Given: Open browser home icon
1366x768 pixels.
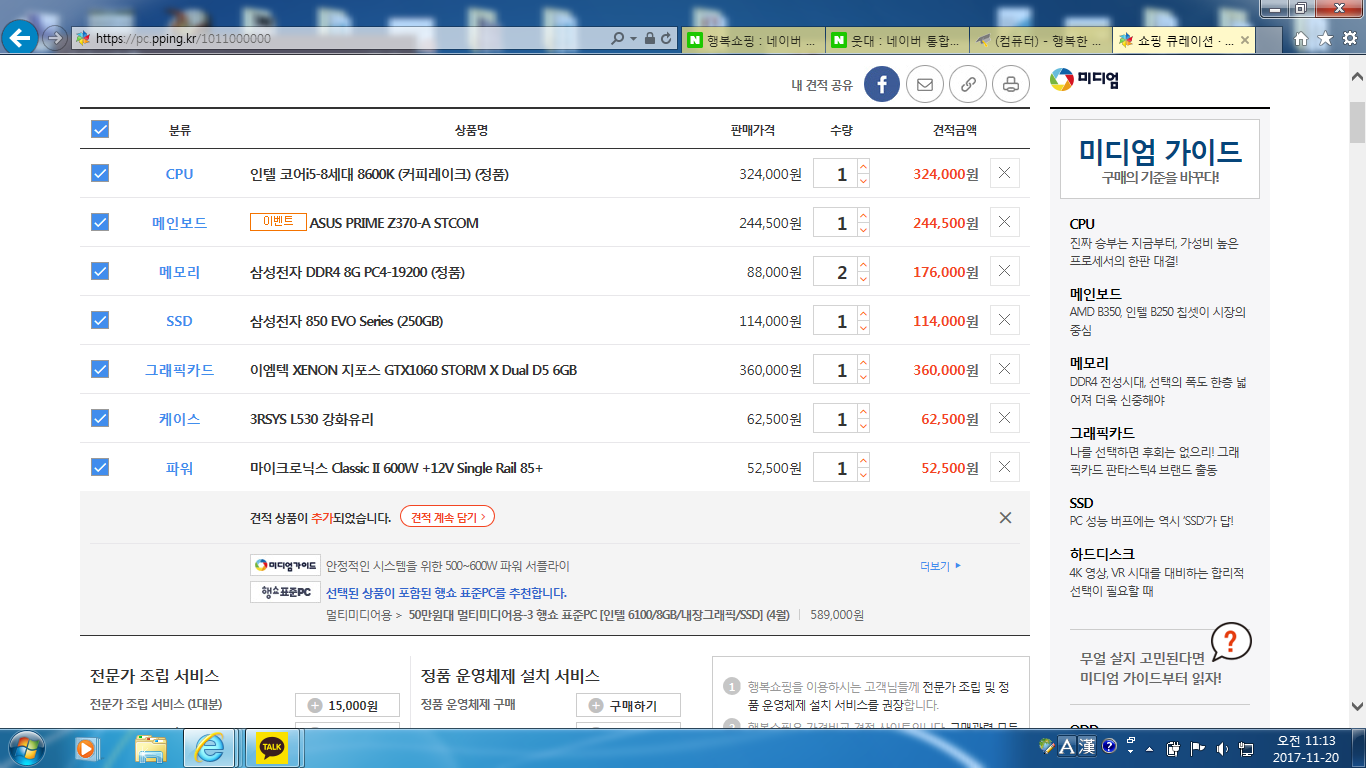Looking at the screenshot, I should [x=1301, y=38].
